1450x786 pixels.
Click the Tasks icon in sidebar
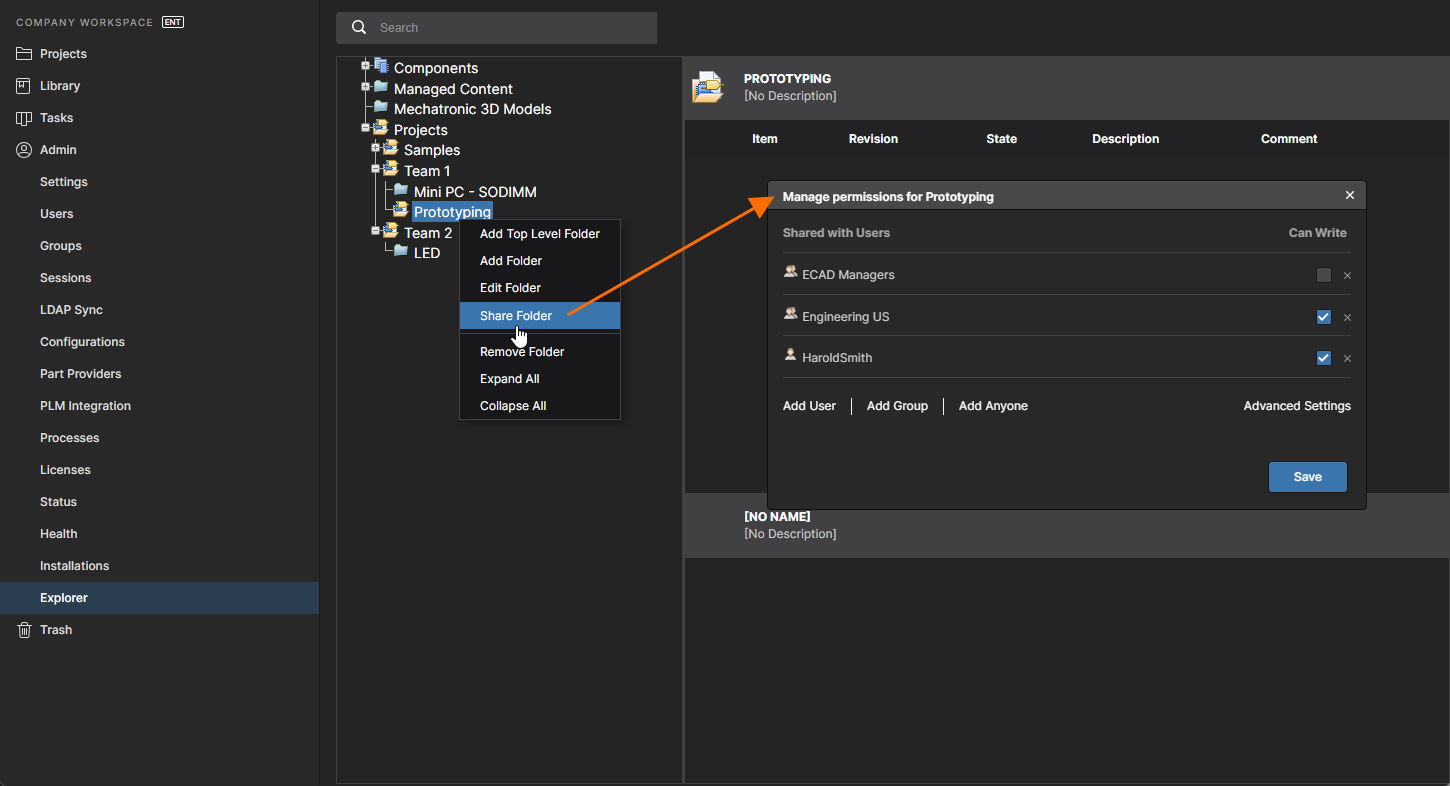[x=24, y=118]
